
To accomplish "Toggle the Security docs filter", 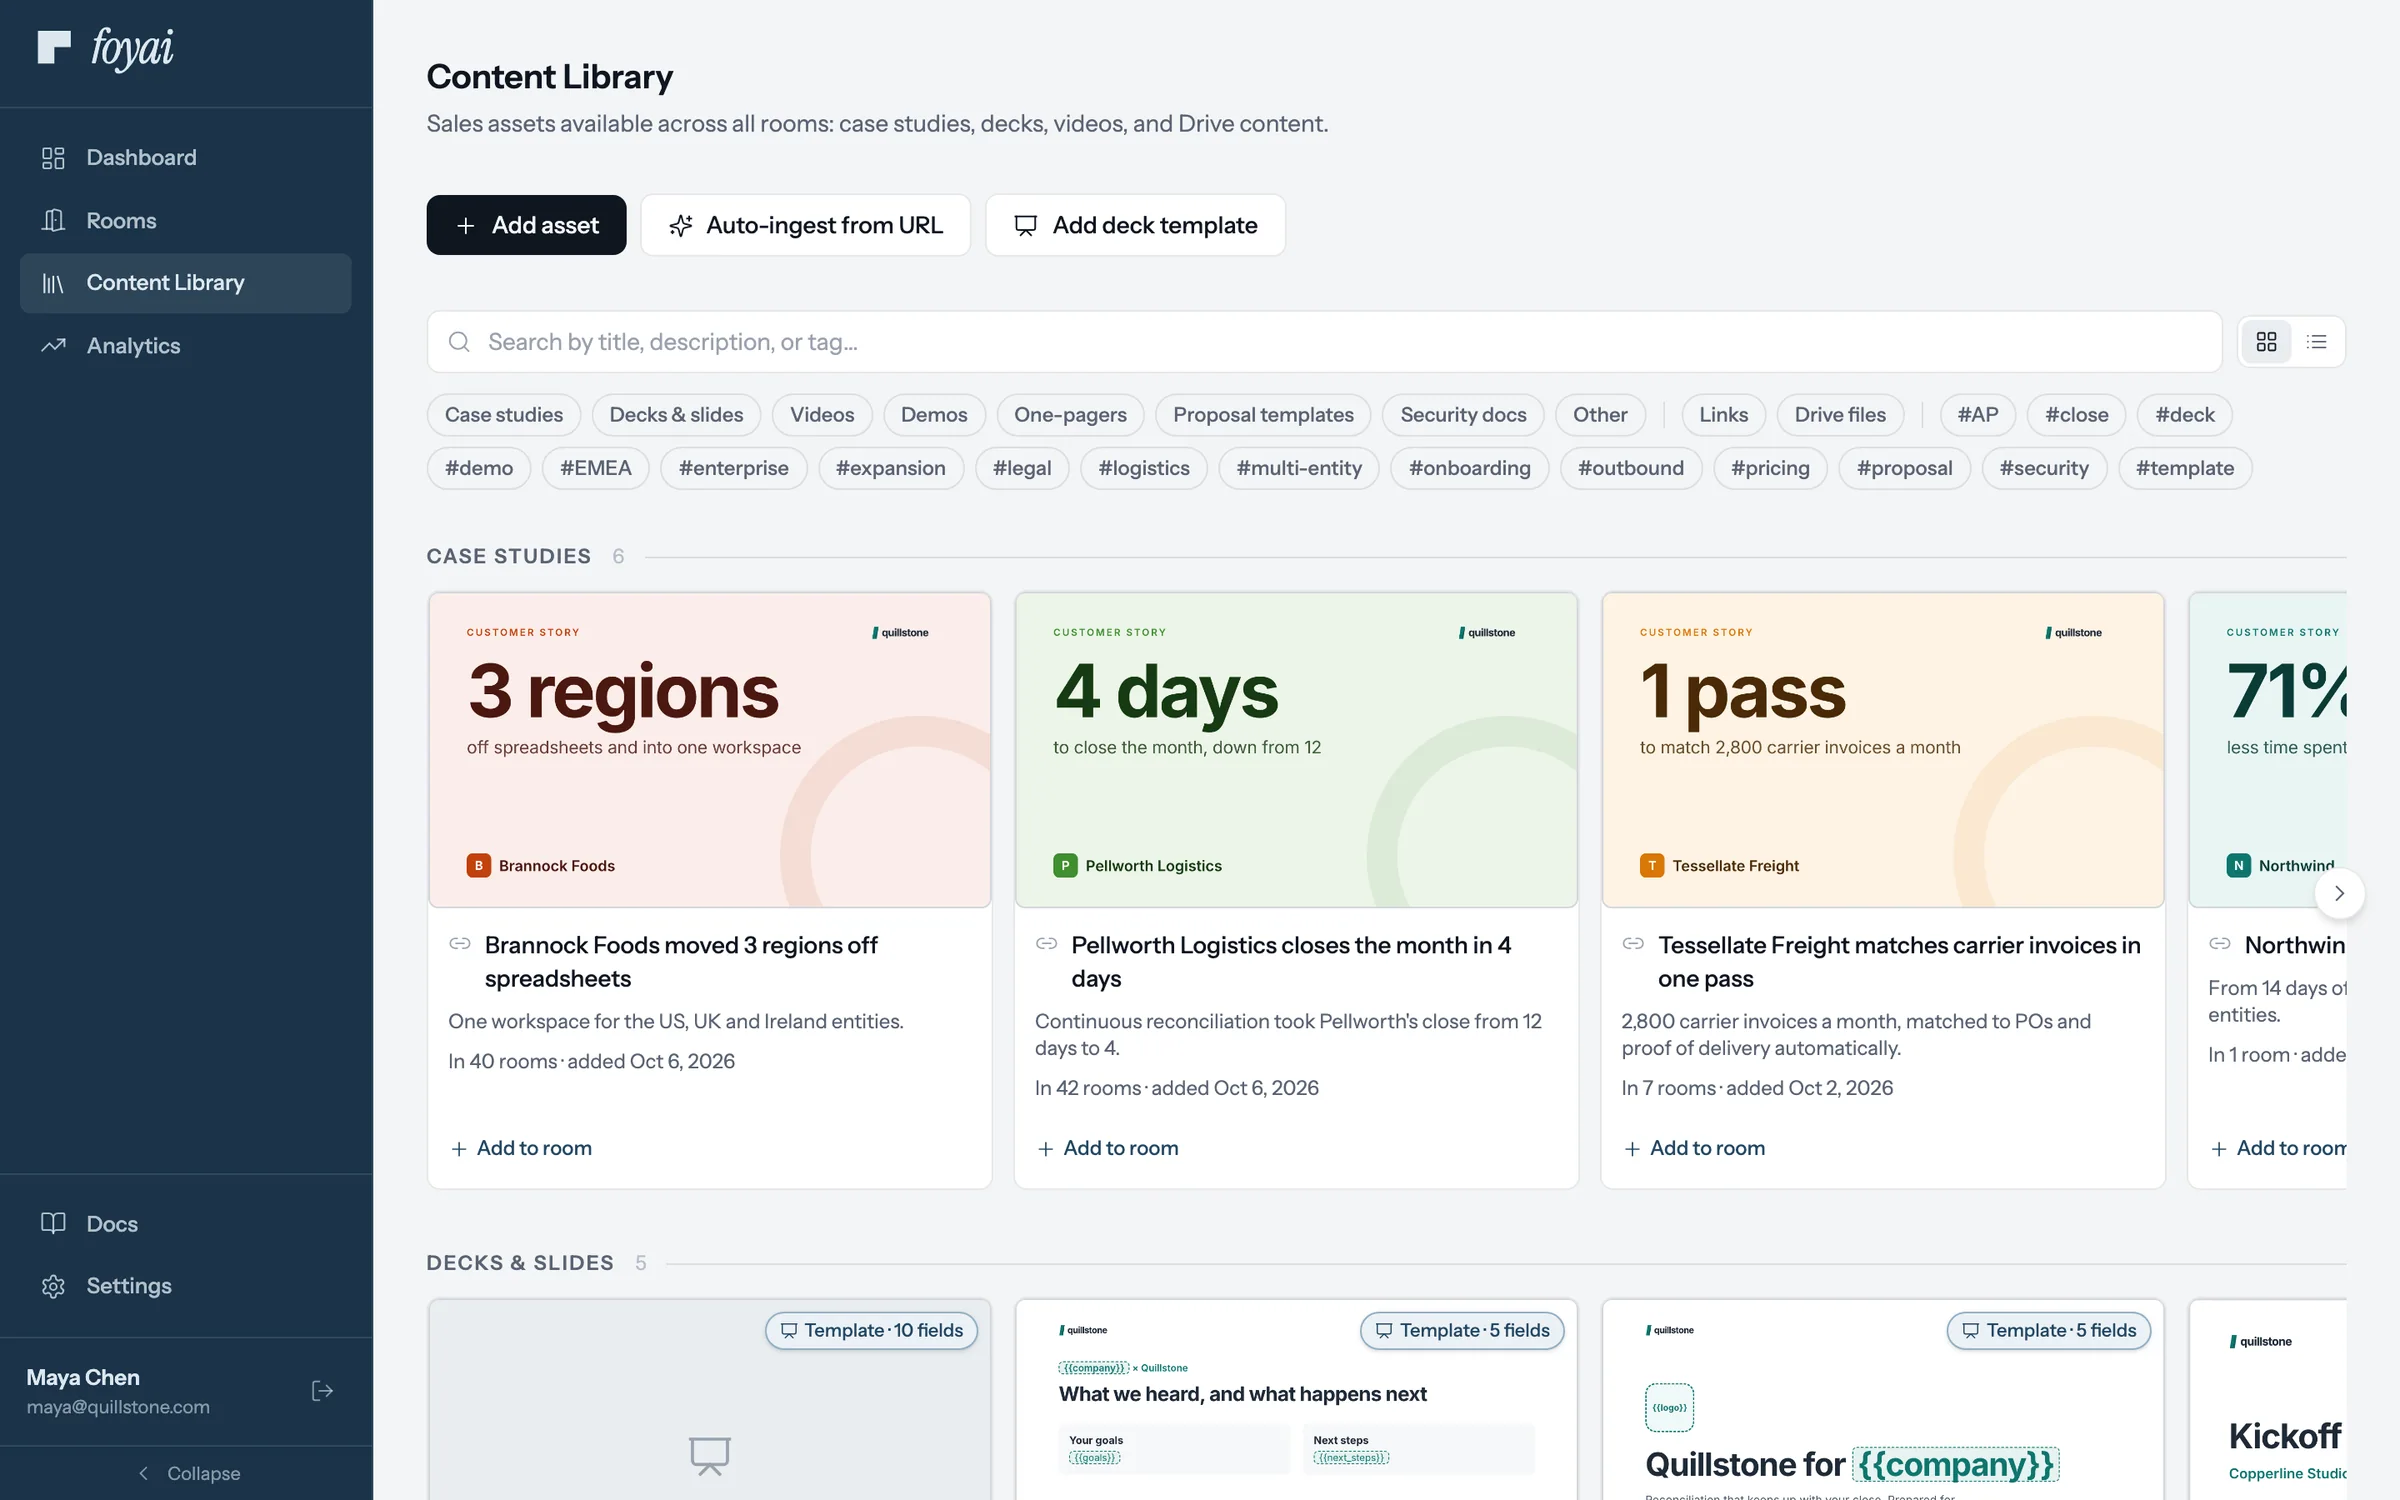I will click(1463, 415).
